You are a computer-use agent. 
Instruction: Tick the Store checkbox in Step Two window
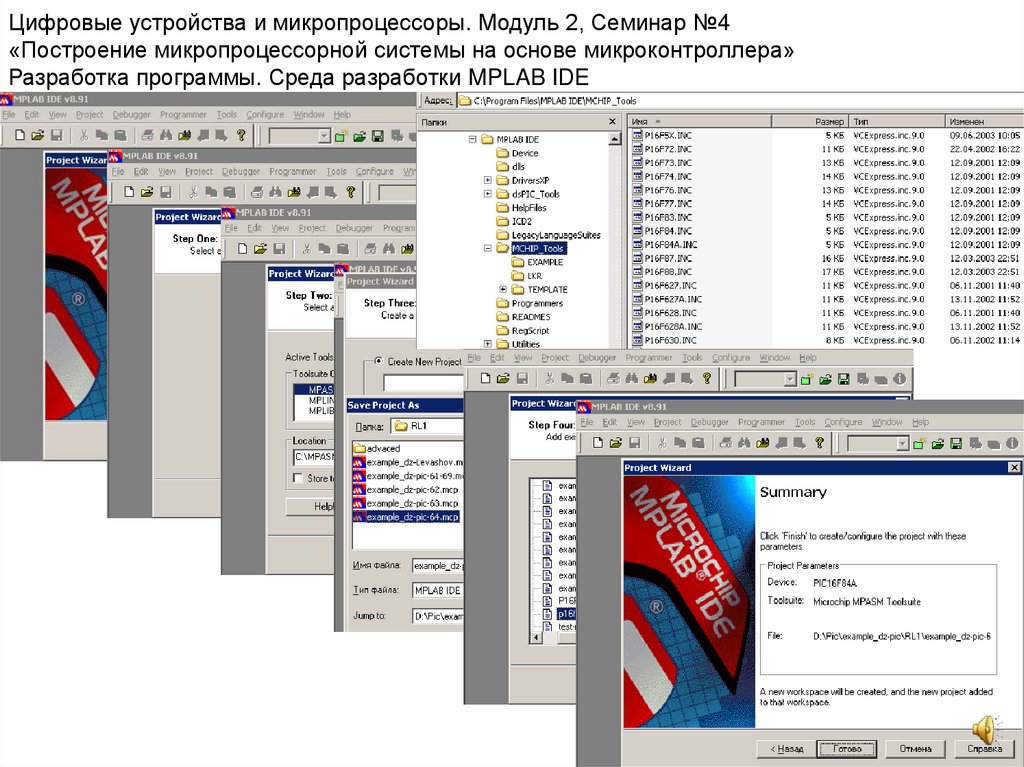(x=298, y=478)
